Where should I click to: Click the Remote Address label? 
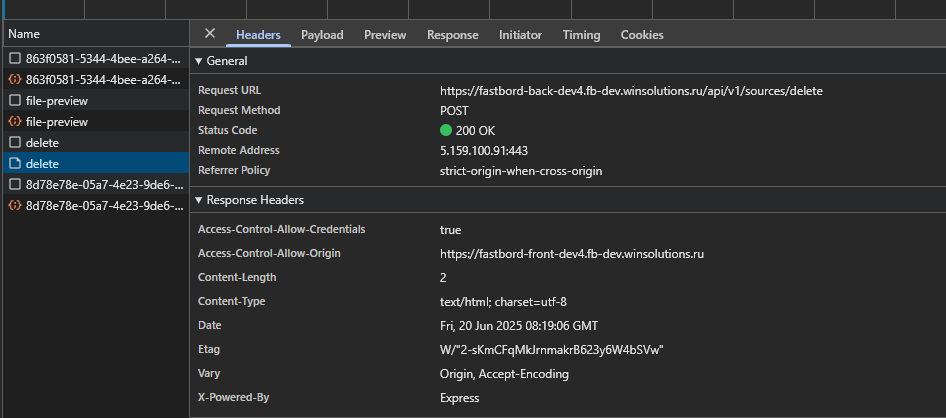(x=238, y=150)
